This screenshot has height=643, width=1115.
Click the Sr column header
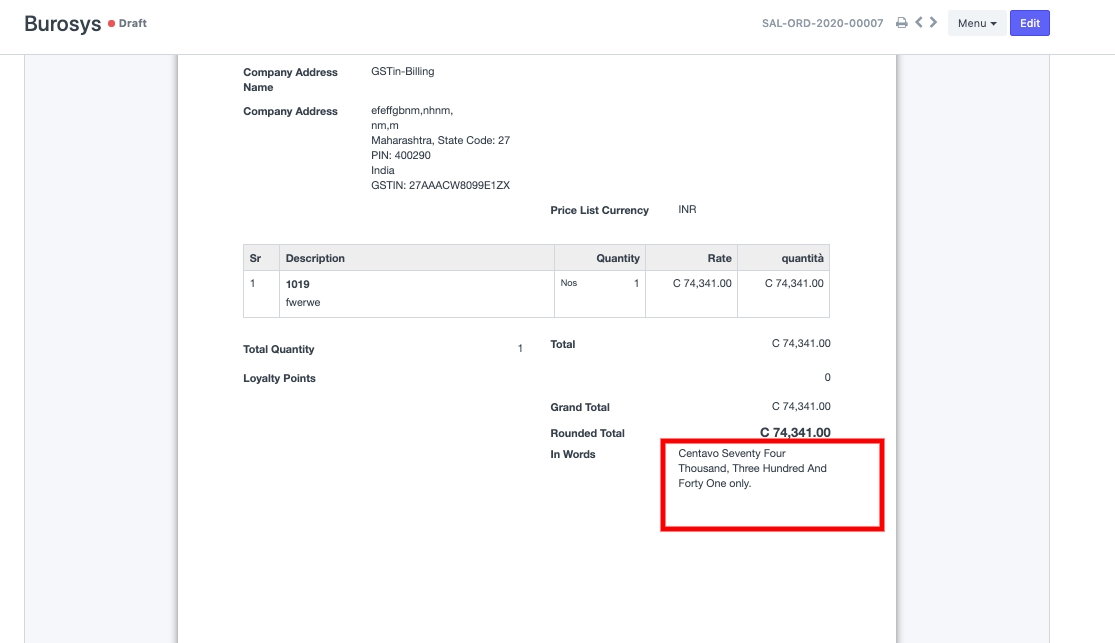255,258
